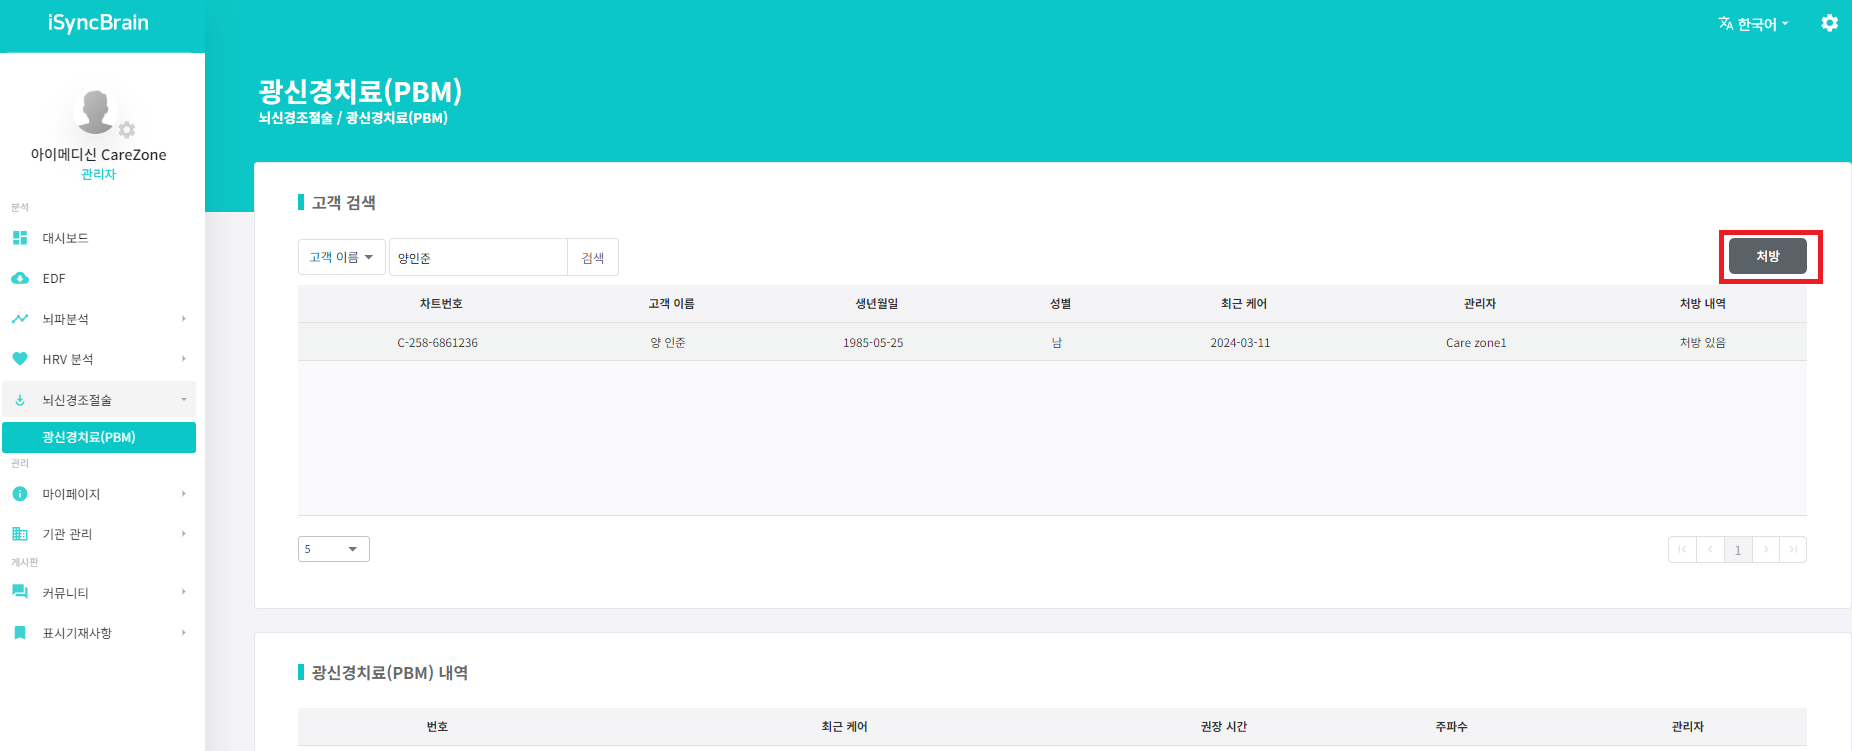
Task: Open settings with the gear icon
Action: click(1829, 23)
